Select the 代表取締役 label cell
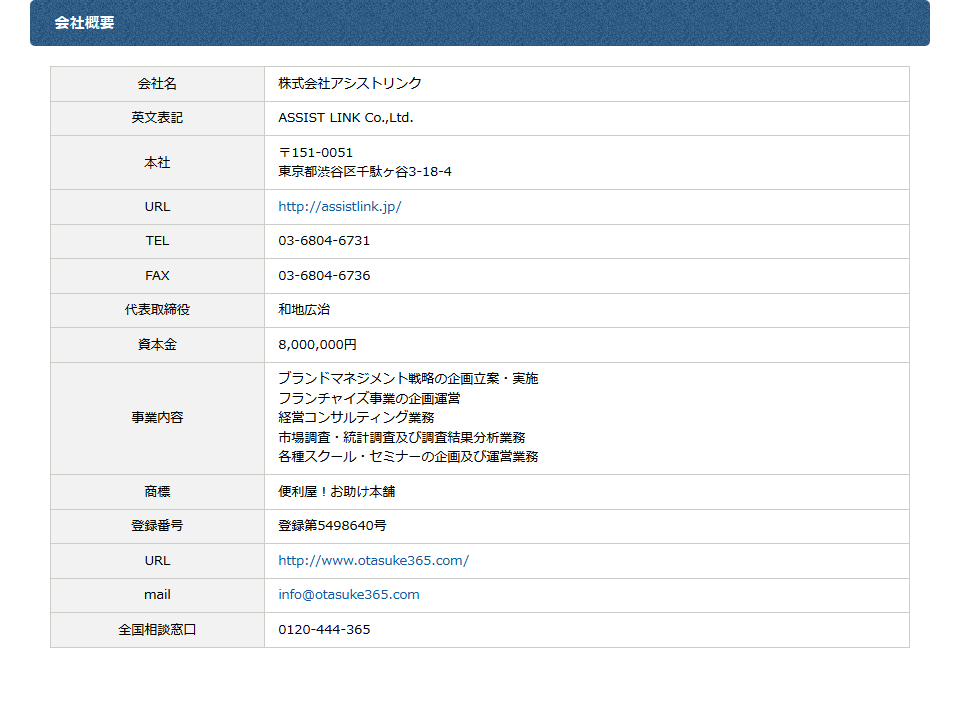Viewport: 960px width, 708px height. coord(157,311)
